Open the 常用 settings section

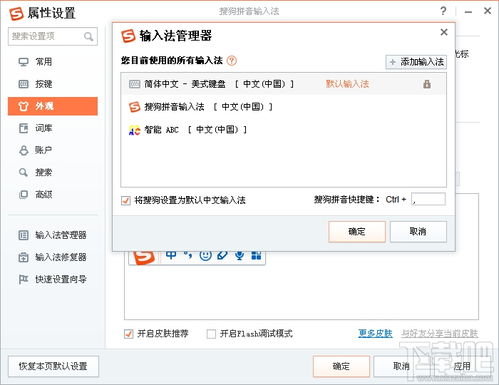pos(53,62)
